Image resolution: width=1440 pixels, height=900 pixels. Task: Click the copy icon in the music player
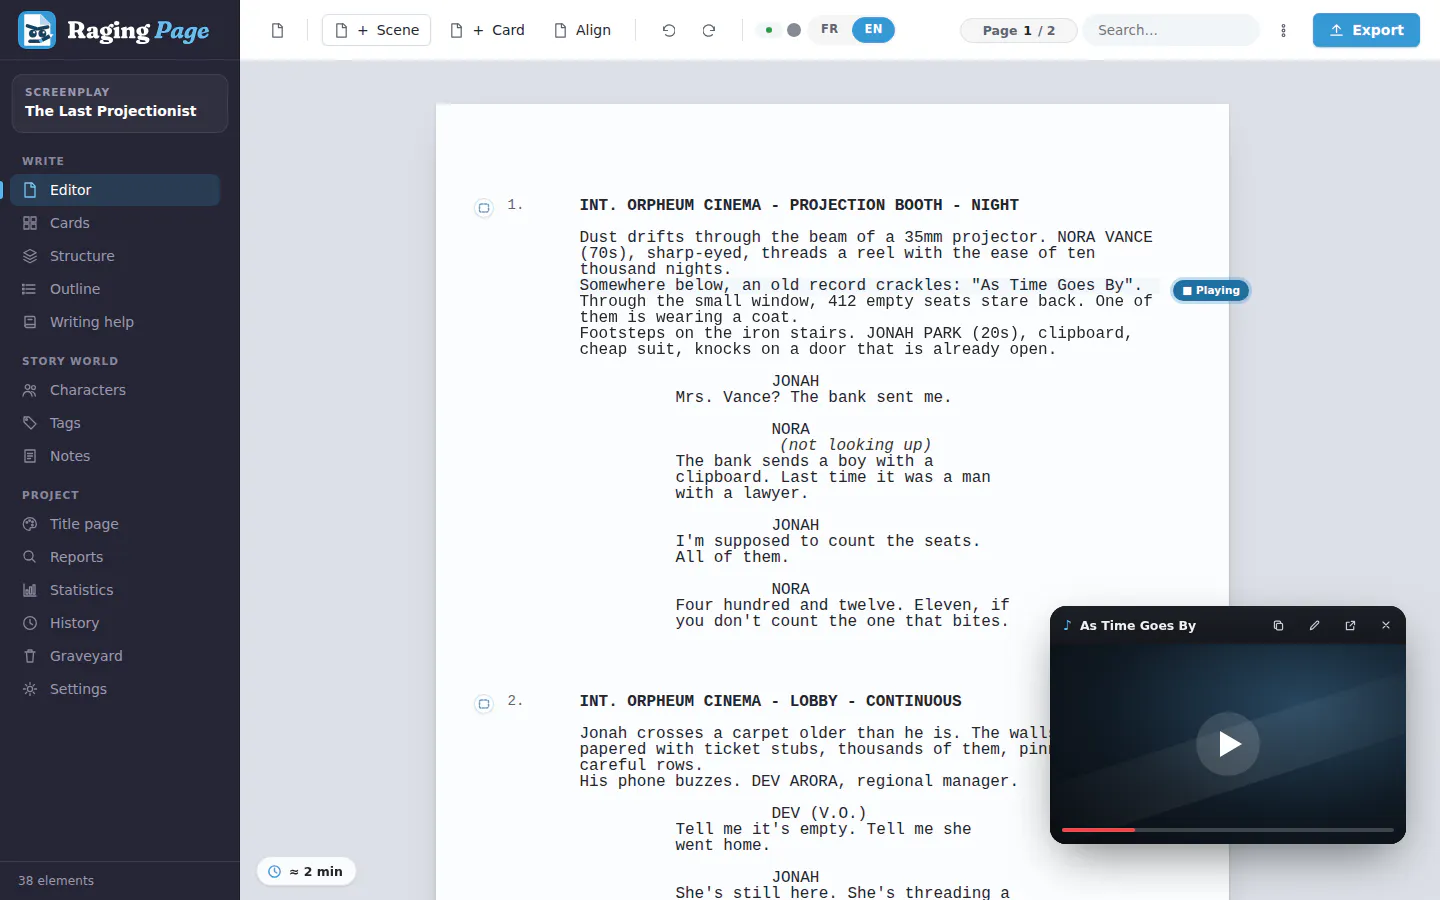click(x=1278, y=626)
